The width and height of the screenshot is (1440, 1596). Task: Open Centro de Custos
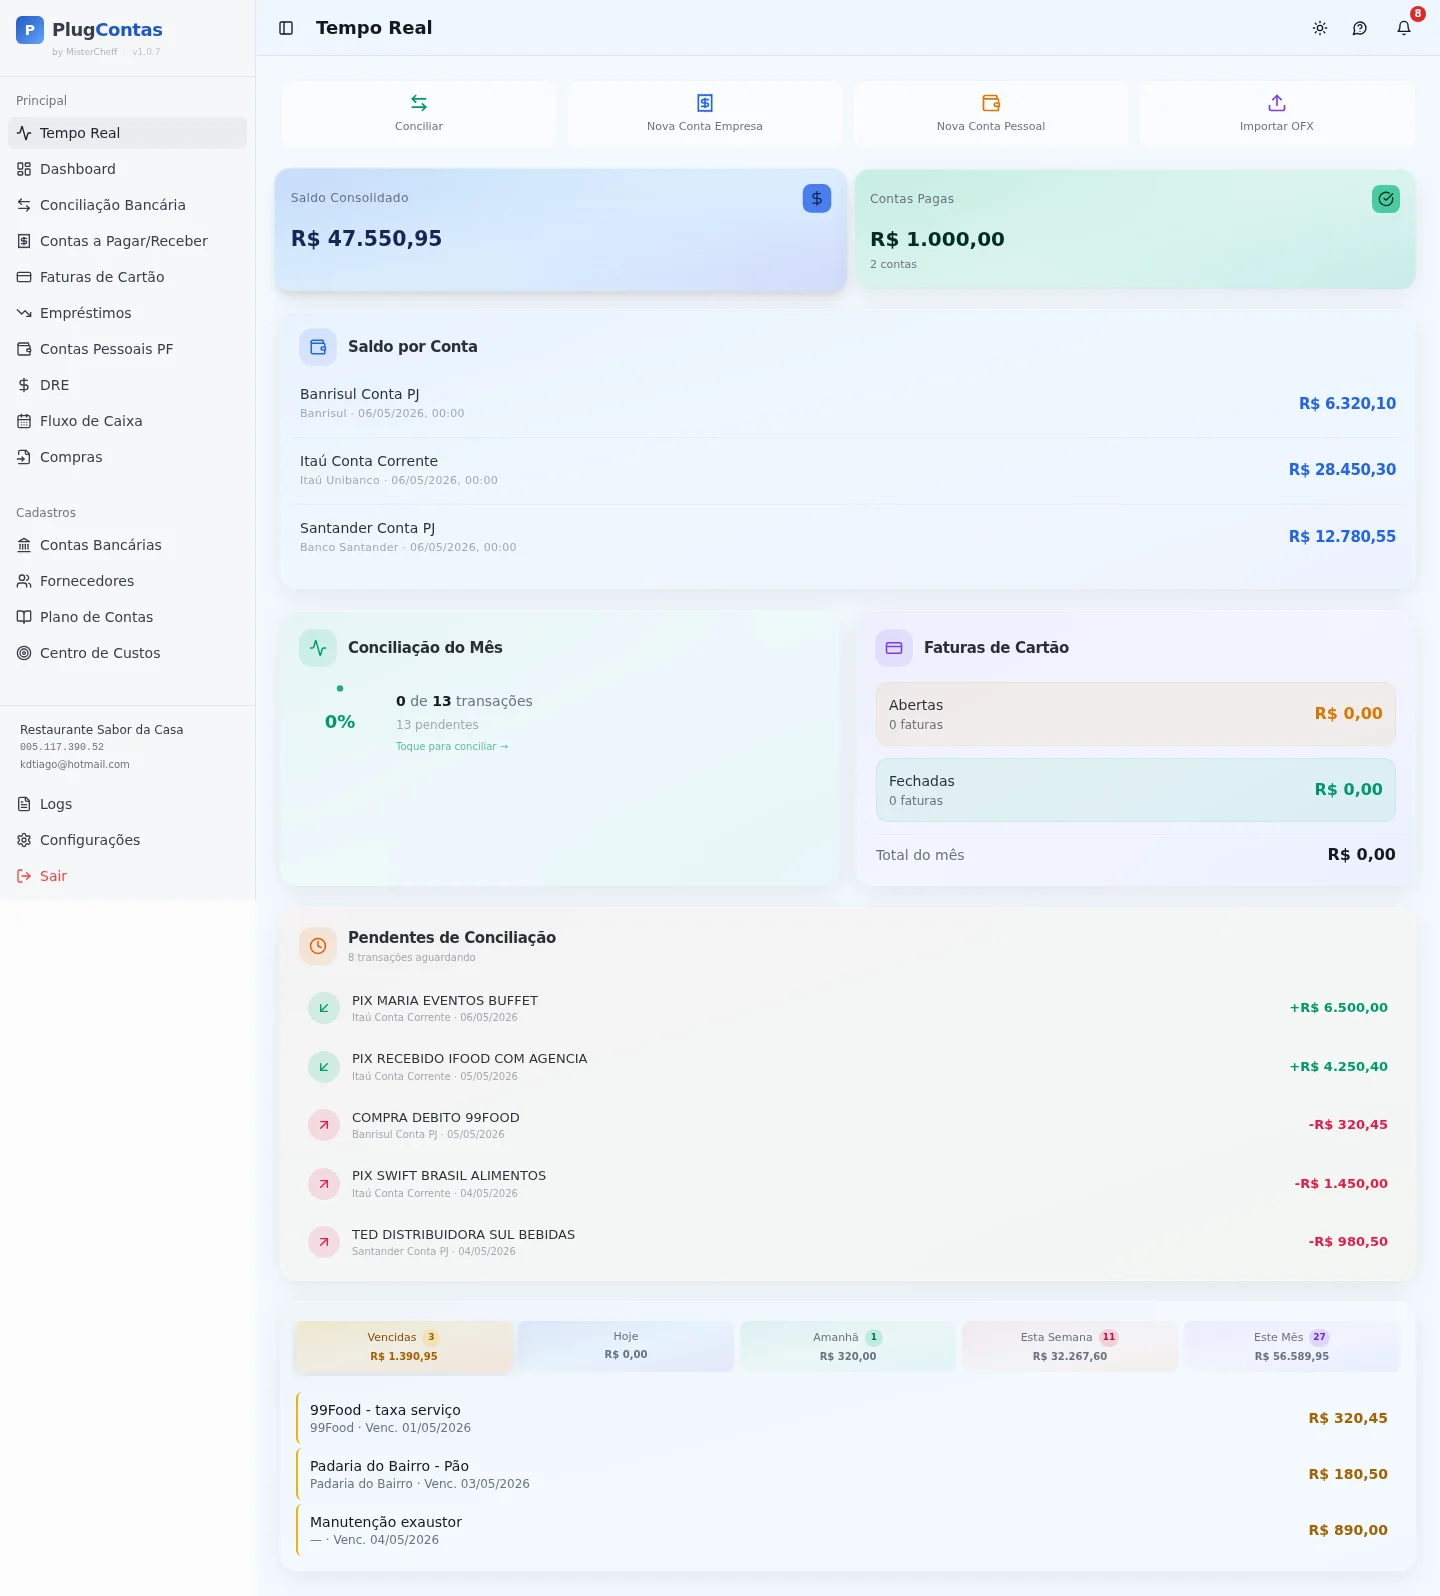point(127,653)
